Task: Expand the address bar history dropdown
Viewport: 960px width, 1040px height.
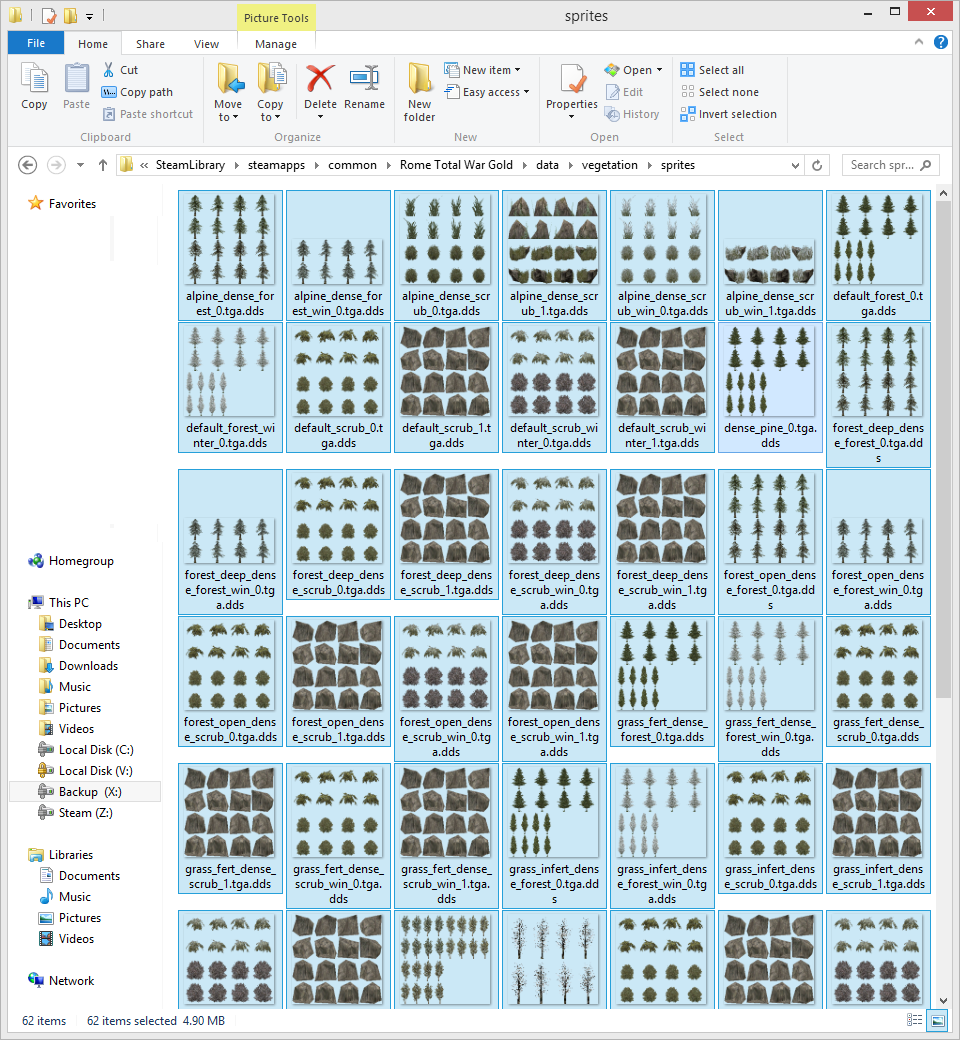Action: 795,165
